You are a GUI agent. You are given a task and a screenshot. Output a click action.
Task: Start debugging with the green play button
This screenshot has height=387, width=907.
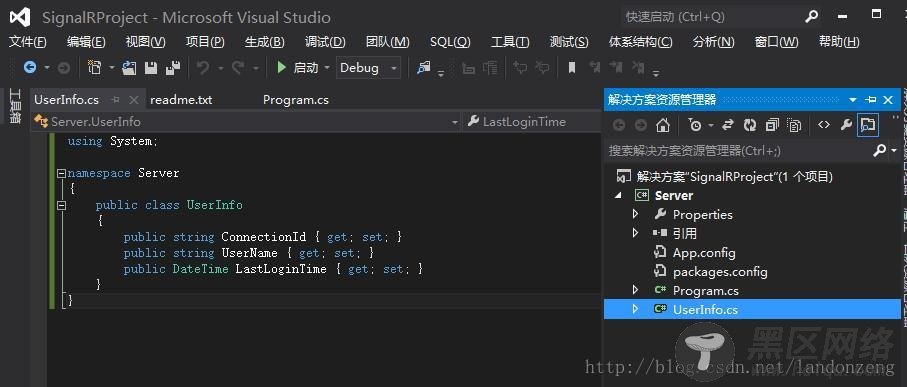282,68
